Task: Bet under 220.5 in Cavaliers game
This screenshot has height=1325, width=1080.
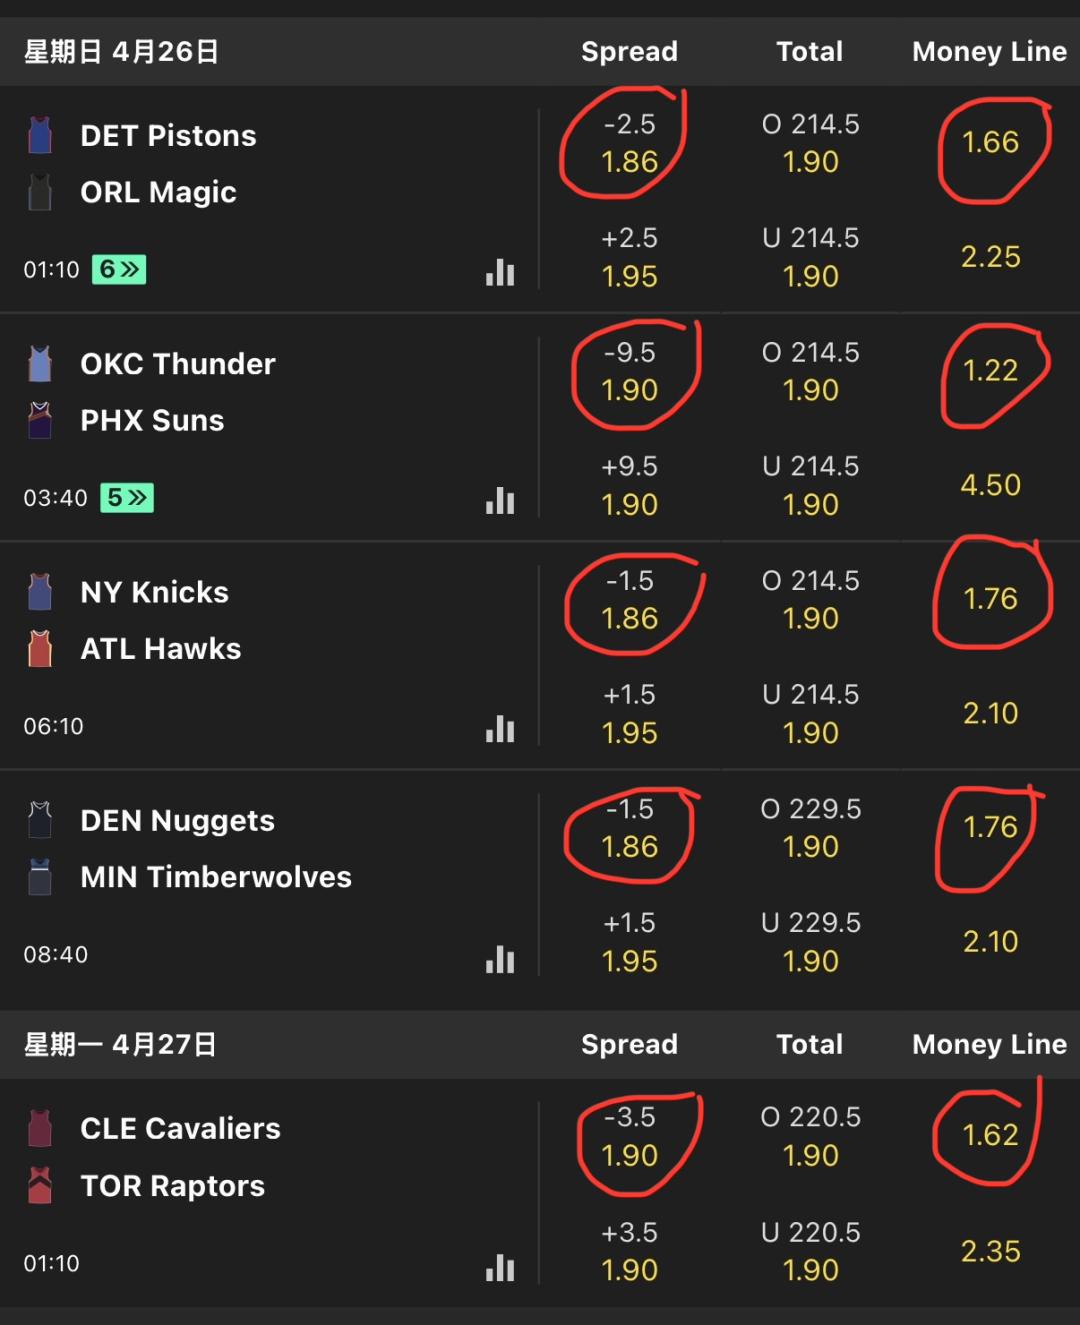Action: 810,1251
